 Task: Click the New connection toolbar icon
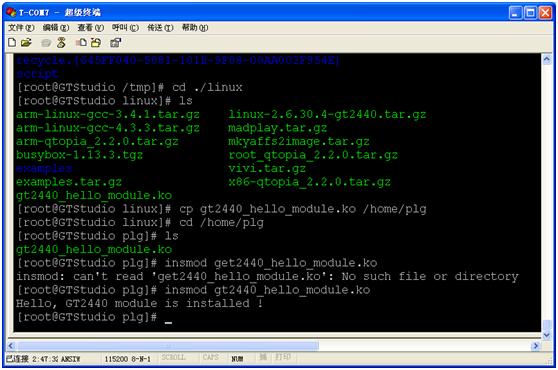pyautogui.click(x=12, y=43)
